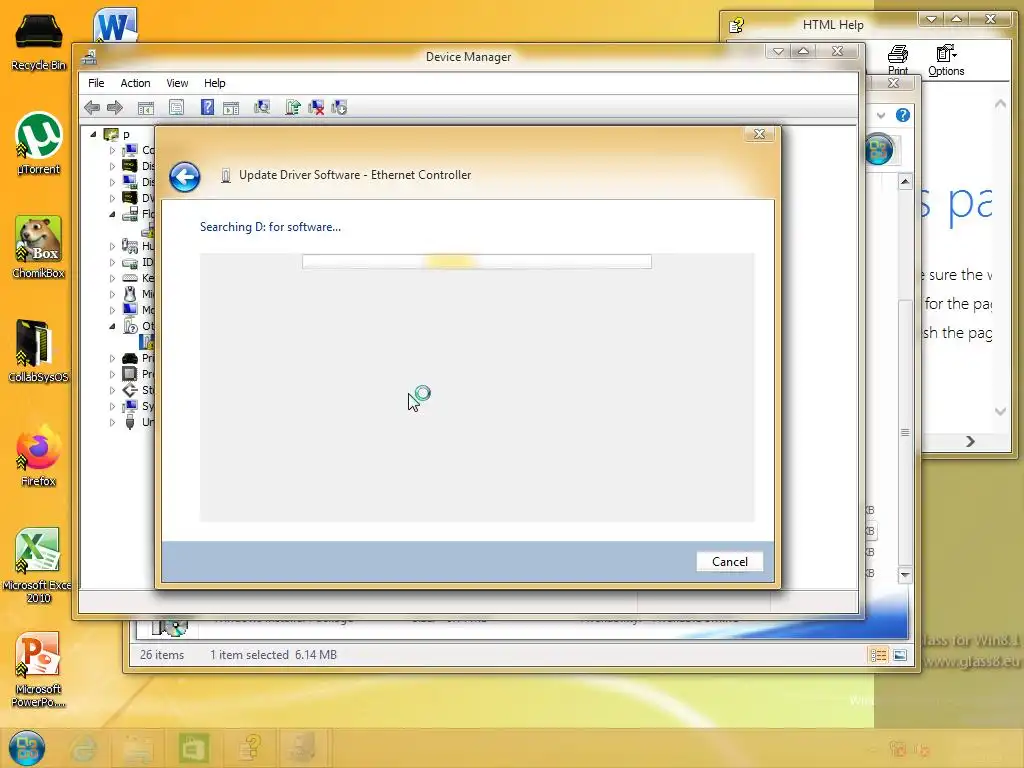Select the Printers tree item with printer icon

click(x=138, y=358)
